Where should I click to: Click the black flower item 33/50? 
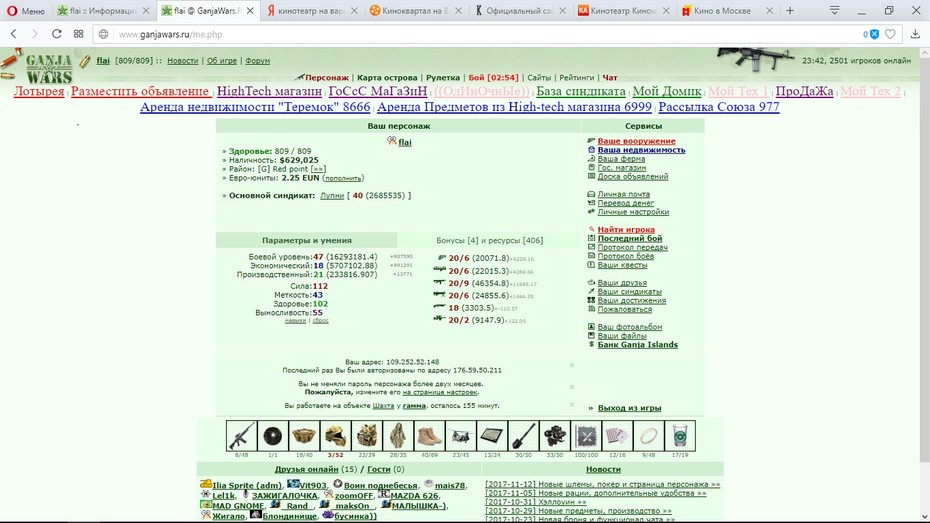(x=555, y=436)
